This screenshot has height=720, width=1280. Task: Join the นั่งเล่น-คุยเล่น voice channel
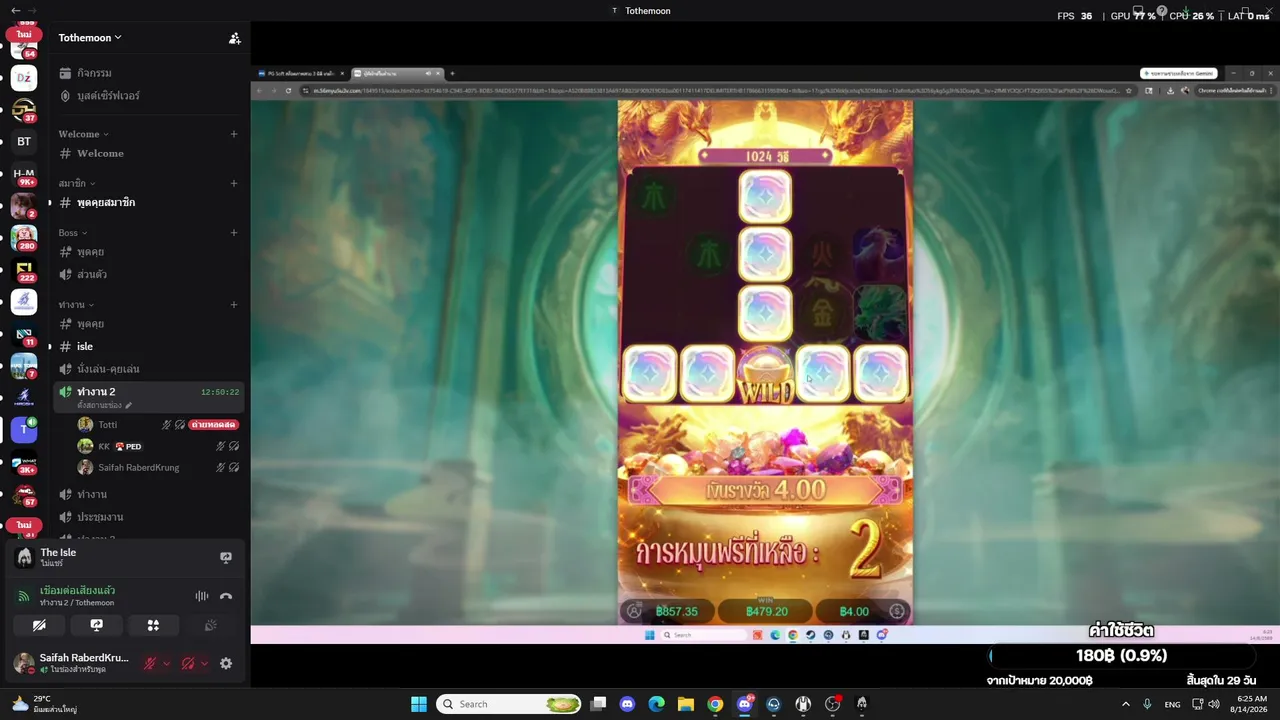(148, 369)
